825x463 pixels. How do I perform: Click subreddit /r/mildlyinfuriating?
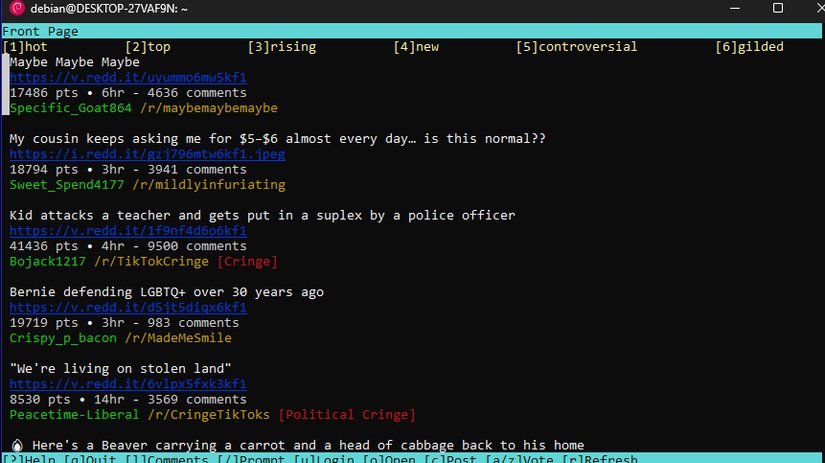pyautogui.click(x=209, y=185)
